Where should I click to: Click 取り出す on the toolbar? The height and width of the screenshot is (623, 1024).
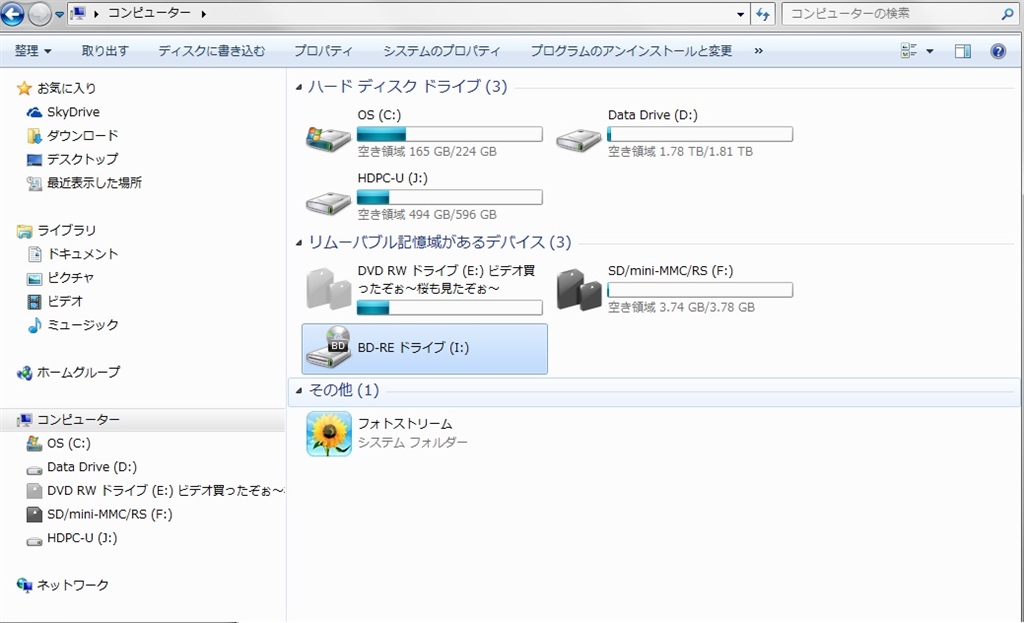tap(105, 51)
